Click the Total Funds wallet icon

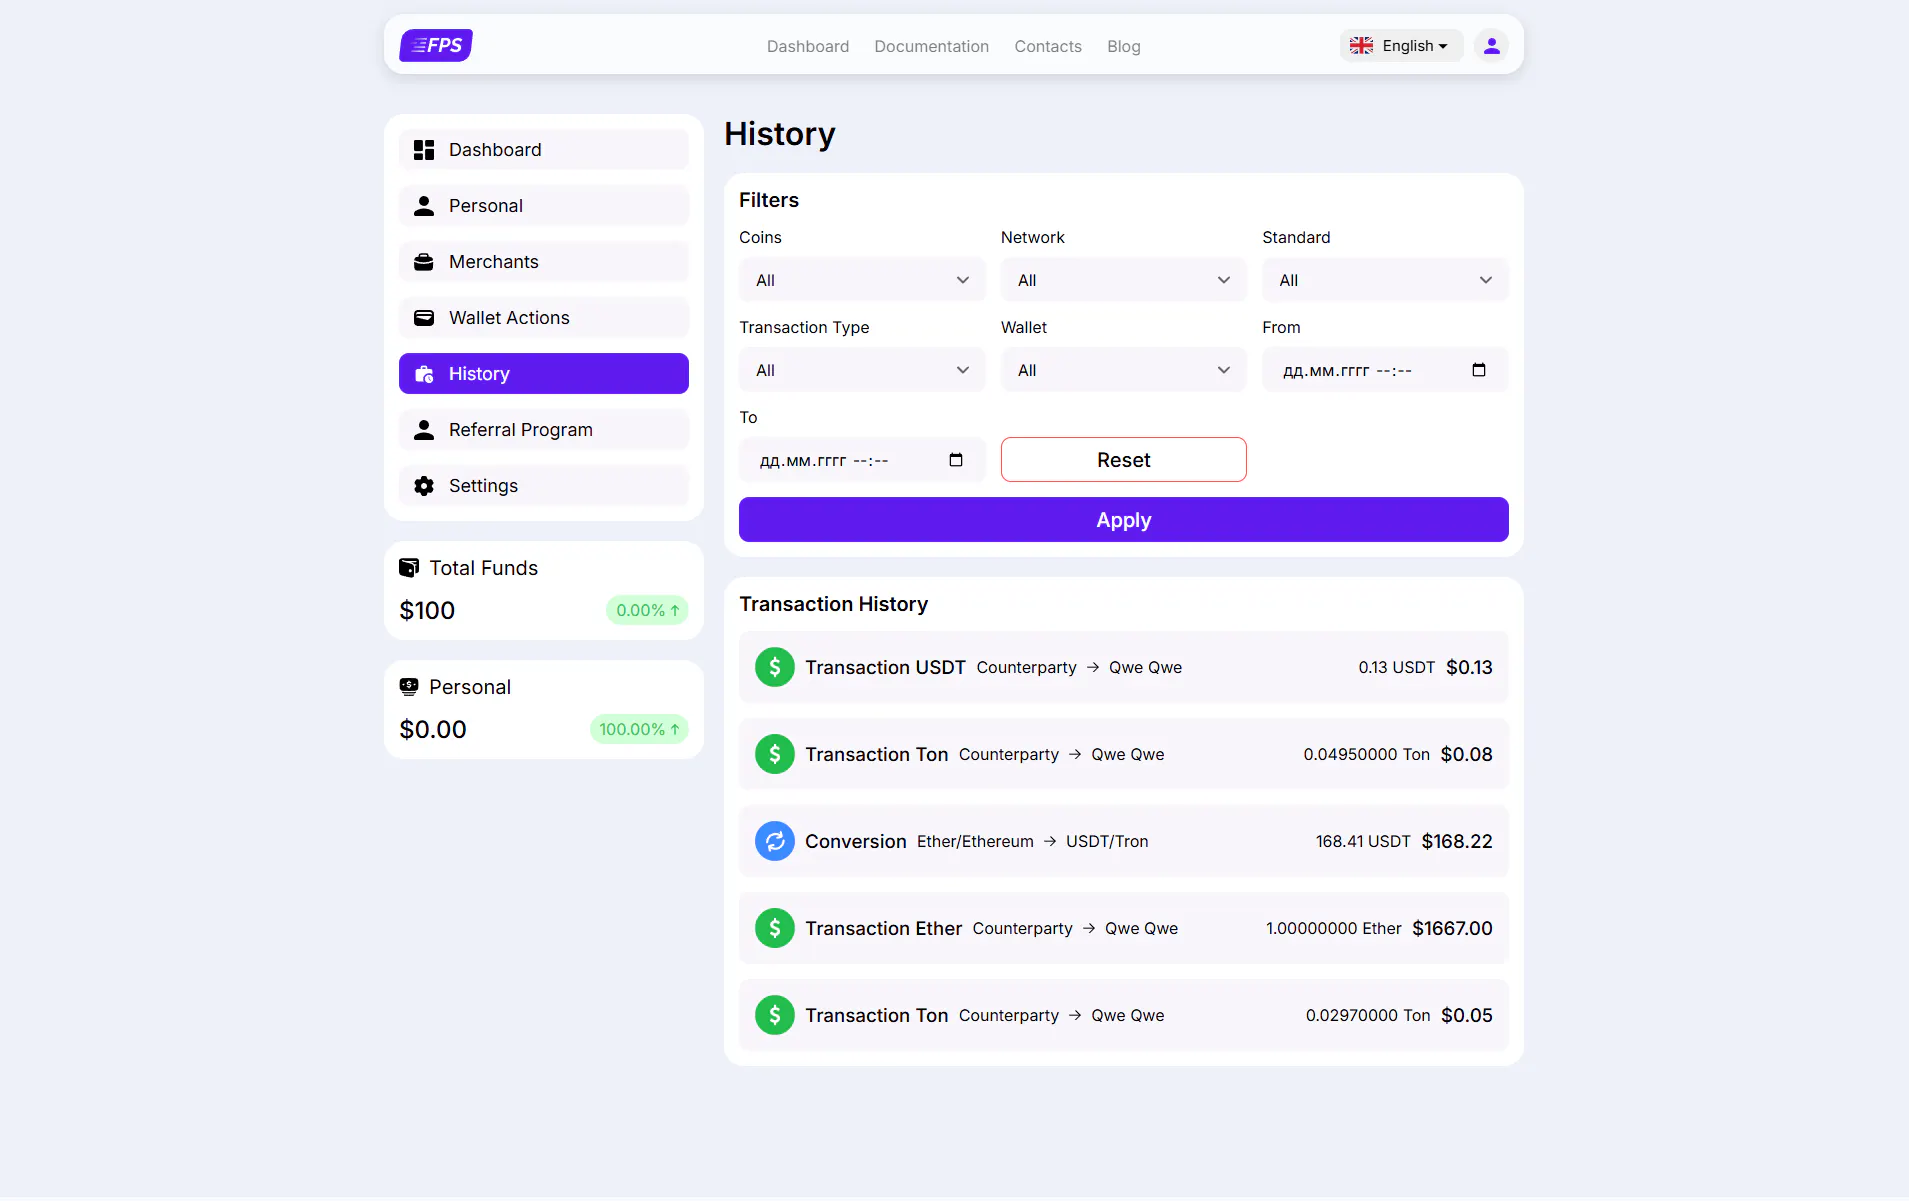point(409,568)
